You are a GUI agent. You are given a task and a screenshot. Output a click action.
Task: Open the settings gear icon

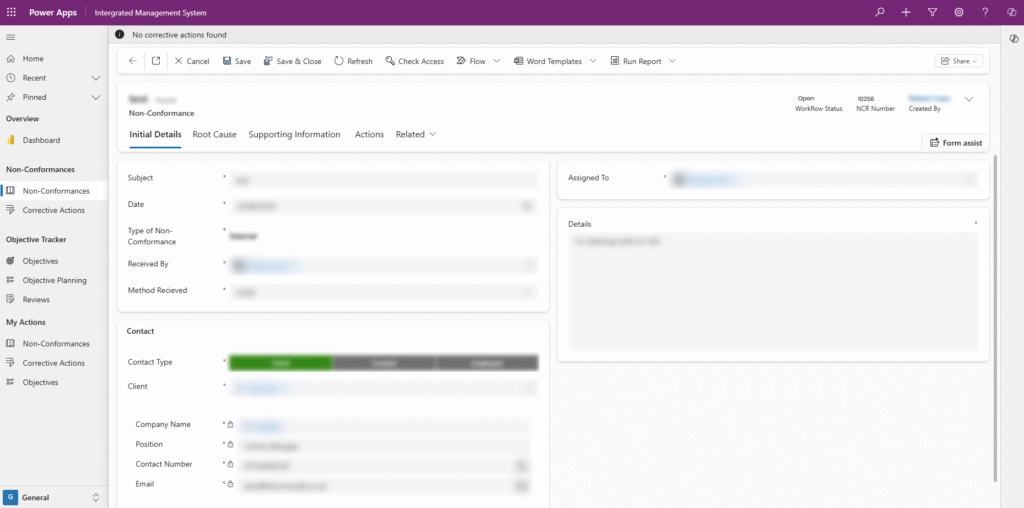coord(959,12)
